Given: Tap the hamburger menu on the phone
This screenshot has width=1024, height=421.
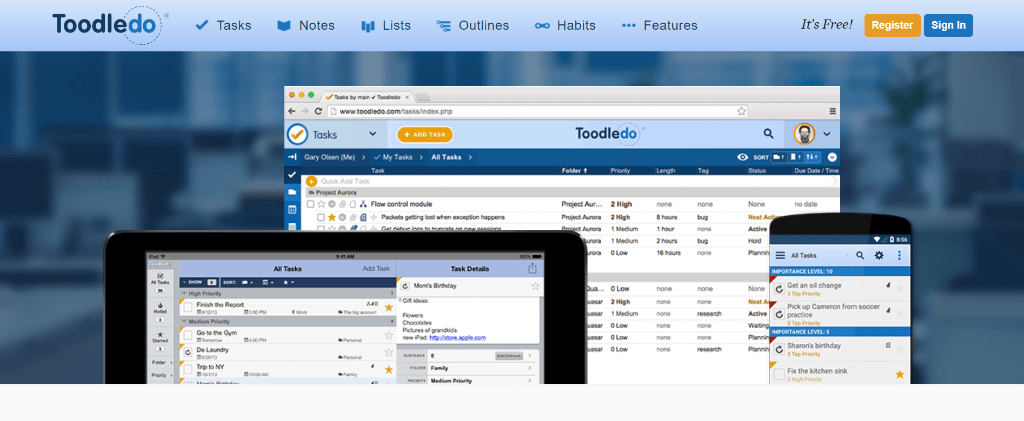Looking at the screenshot, I should (x=780, y=255).
